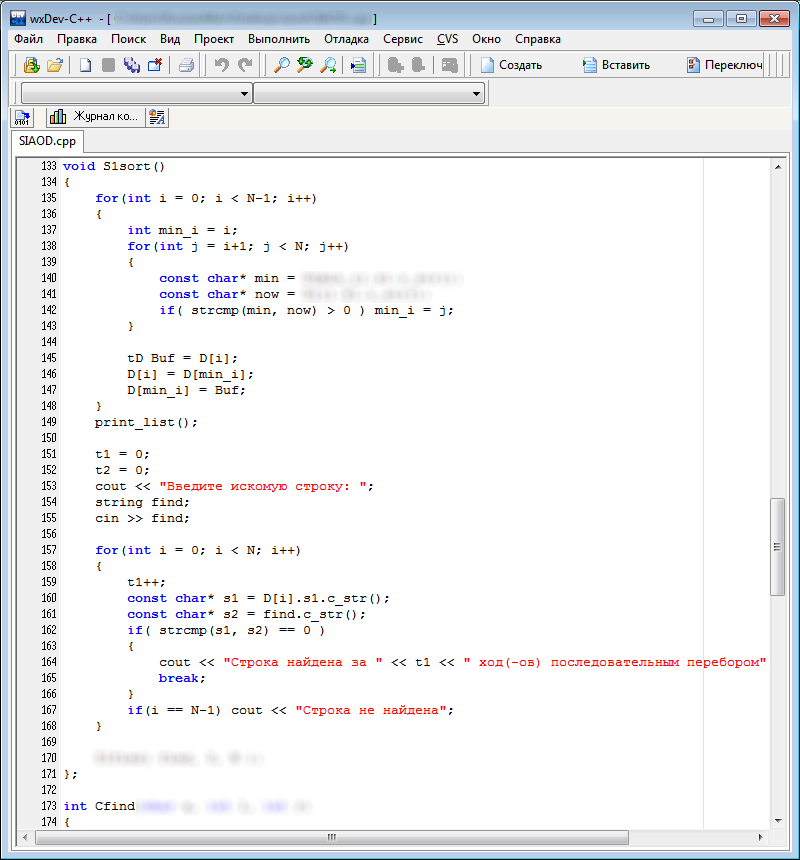800x860 pixels.
Task: Open the Отладка menu
Action: tap(346, 39)
